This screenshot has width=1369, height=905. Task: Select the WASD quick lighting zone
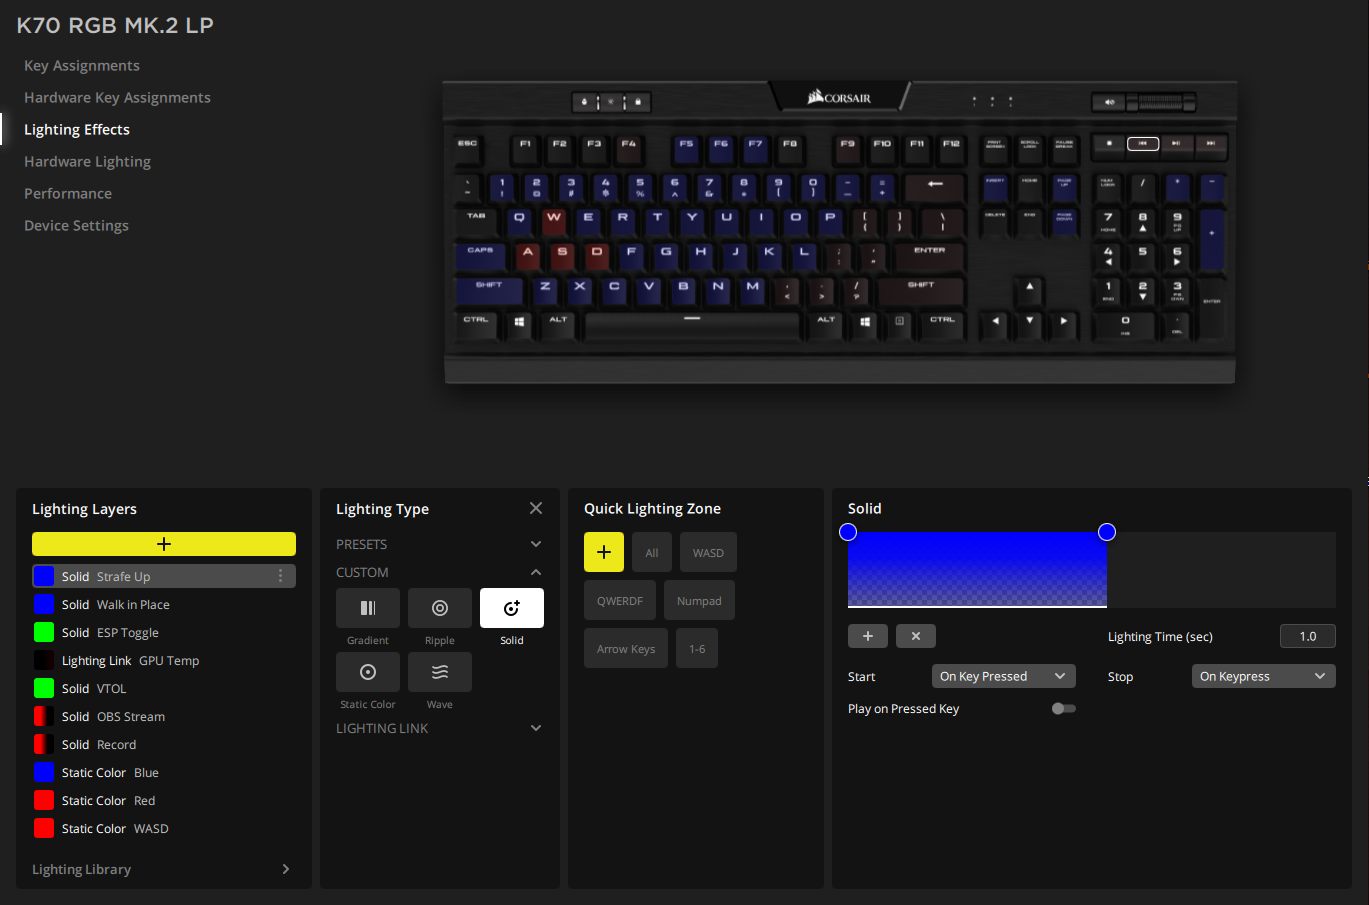pyautogui.click(x=708, y=552)
